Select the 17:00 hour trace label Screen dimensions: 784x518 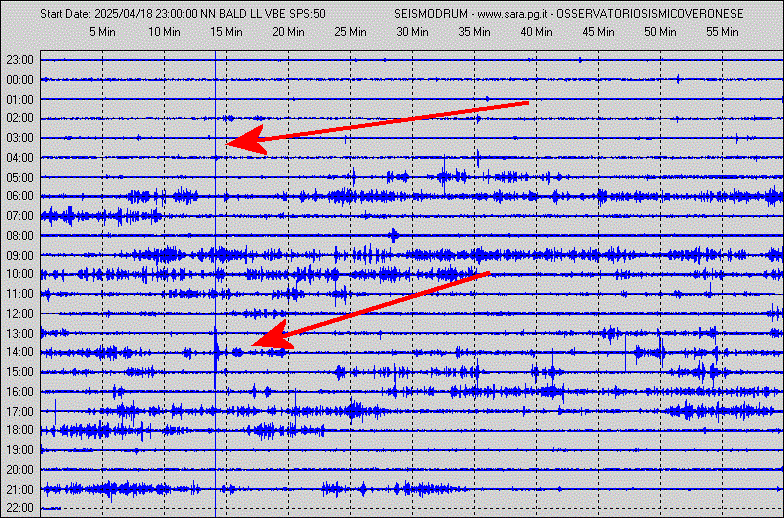(x=20, y=412)
